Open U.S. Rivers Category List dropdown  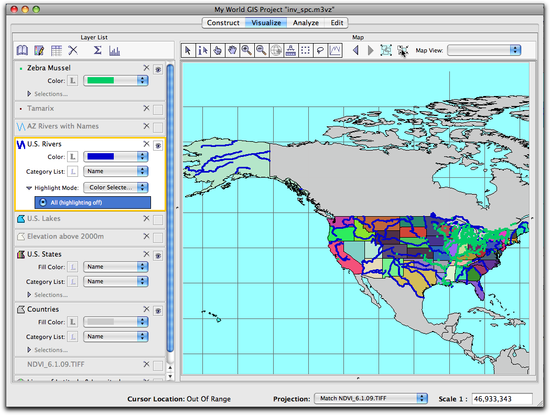pyautogui.click(x=116, y=171)
